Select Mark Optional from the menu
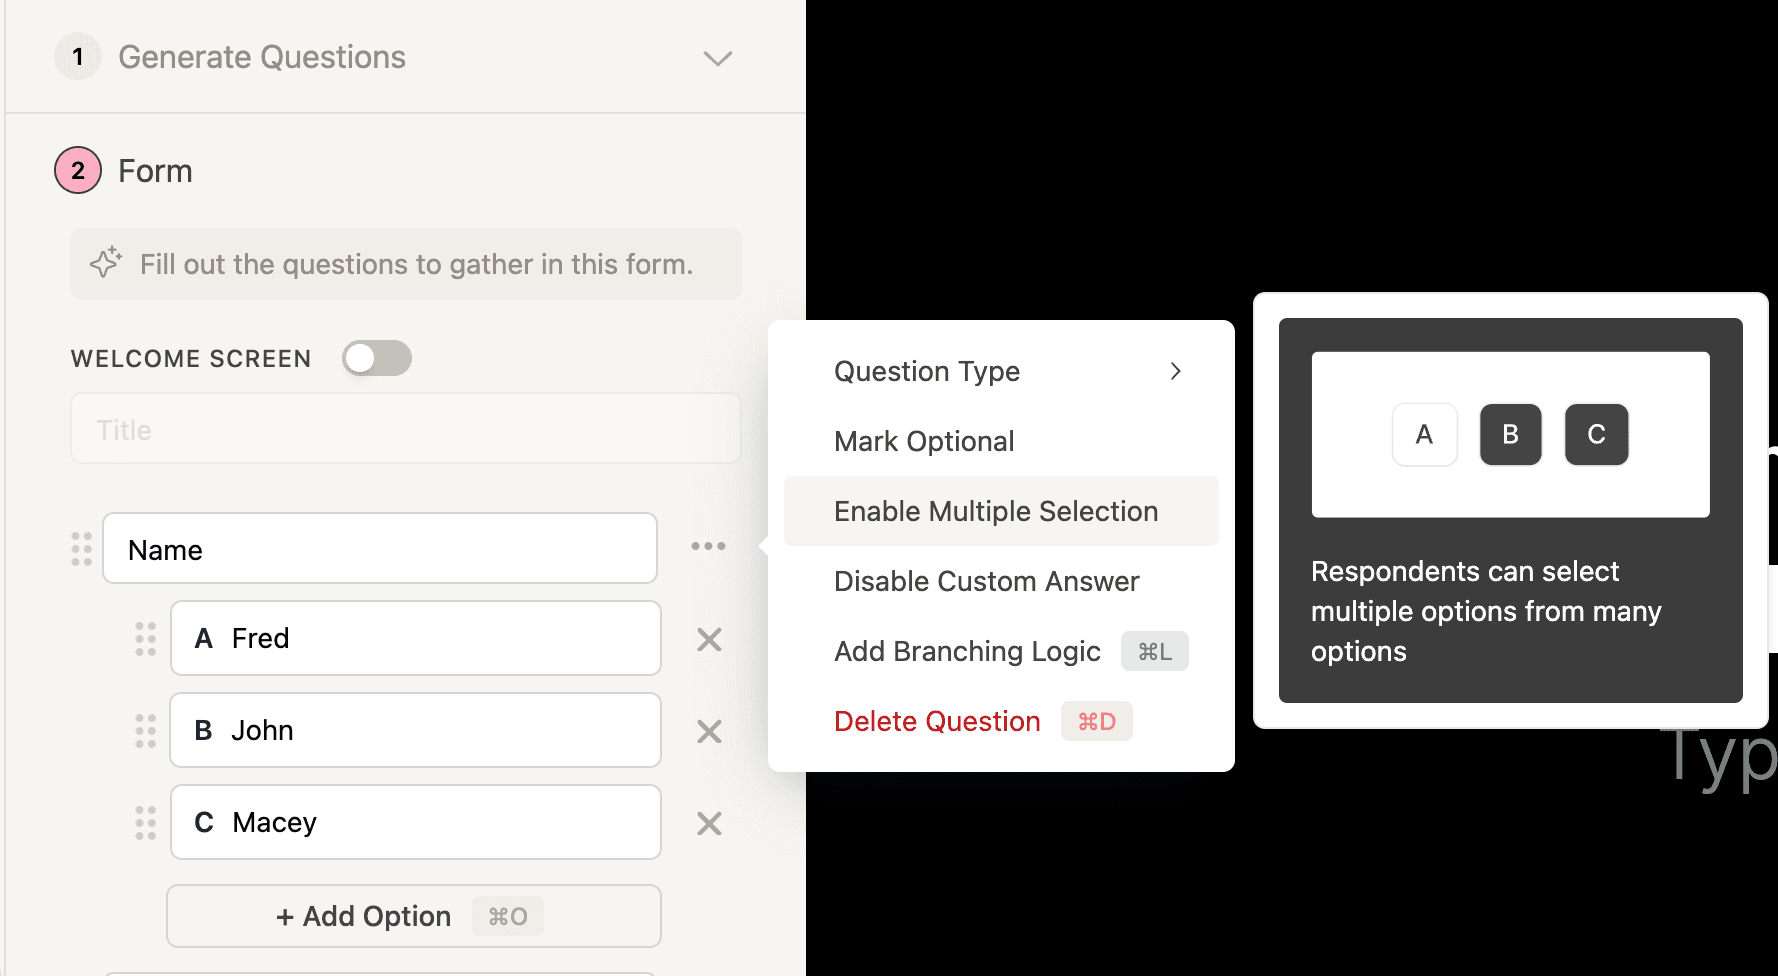1778x976 pixels. (x=923, y=440)
